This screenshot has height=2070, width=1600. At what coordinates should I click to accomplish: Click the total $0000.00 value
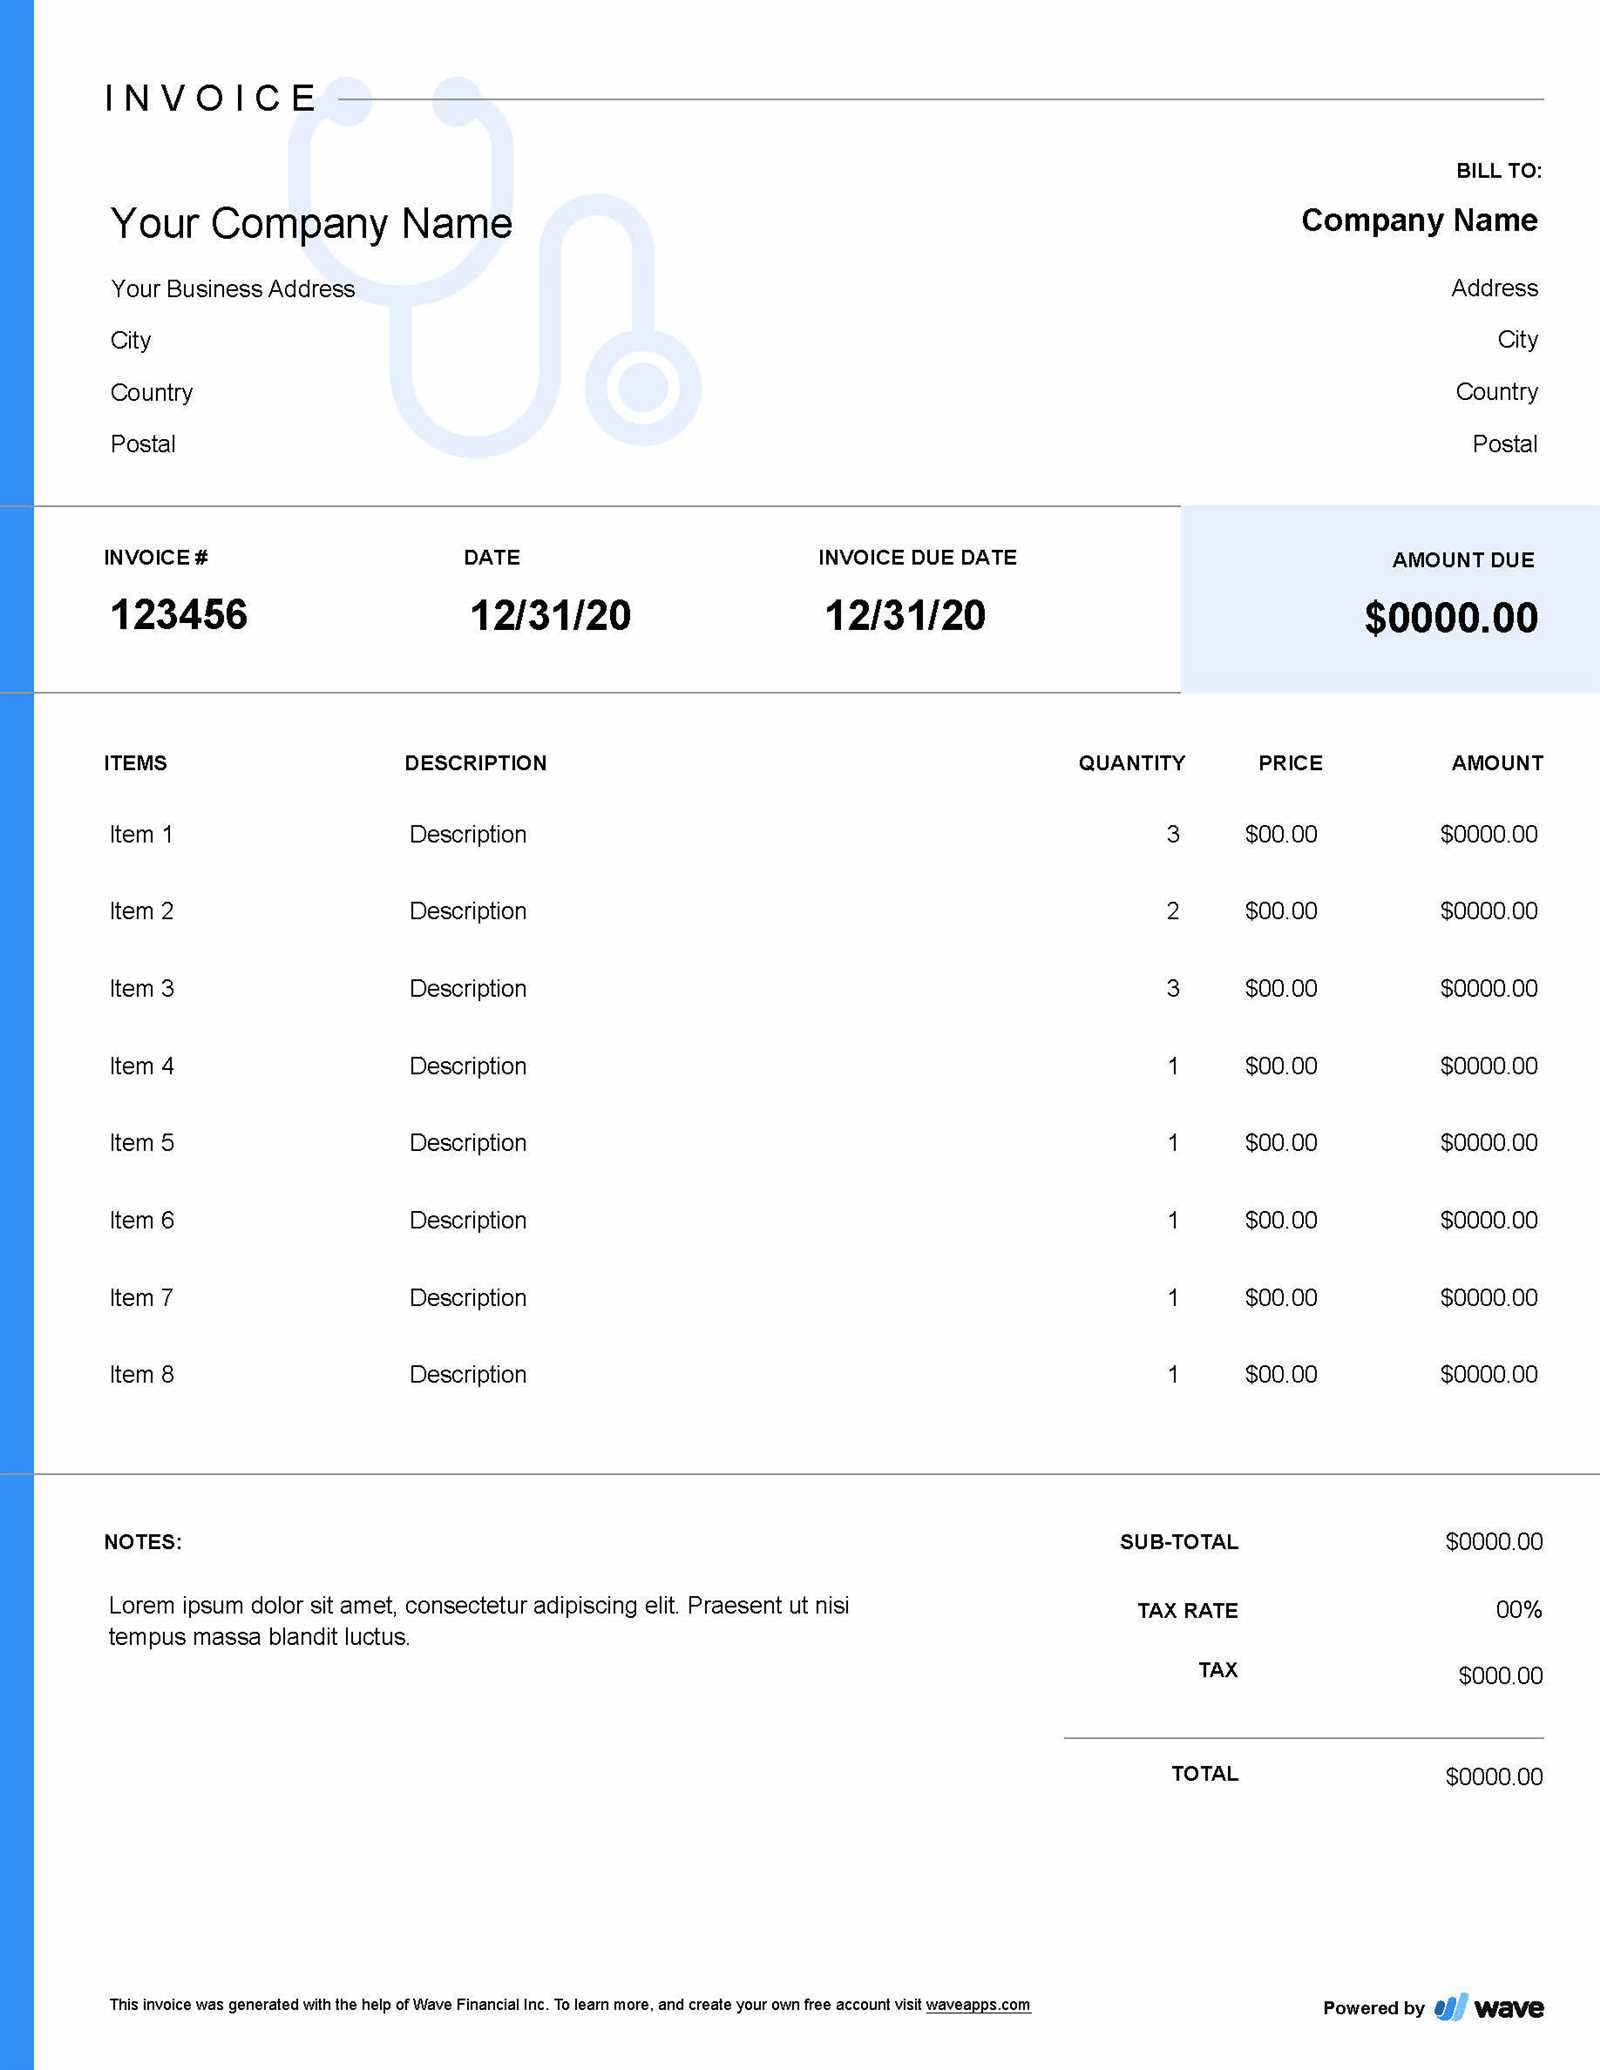click(1494, 1777)
